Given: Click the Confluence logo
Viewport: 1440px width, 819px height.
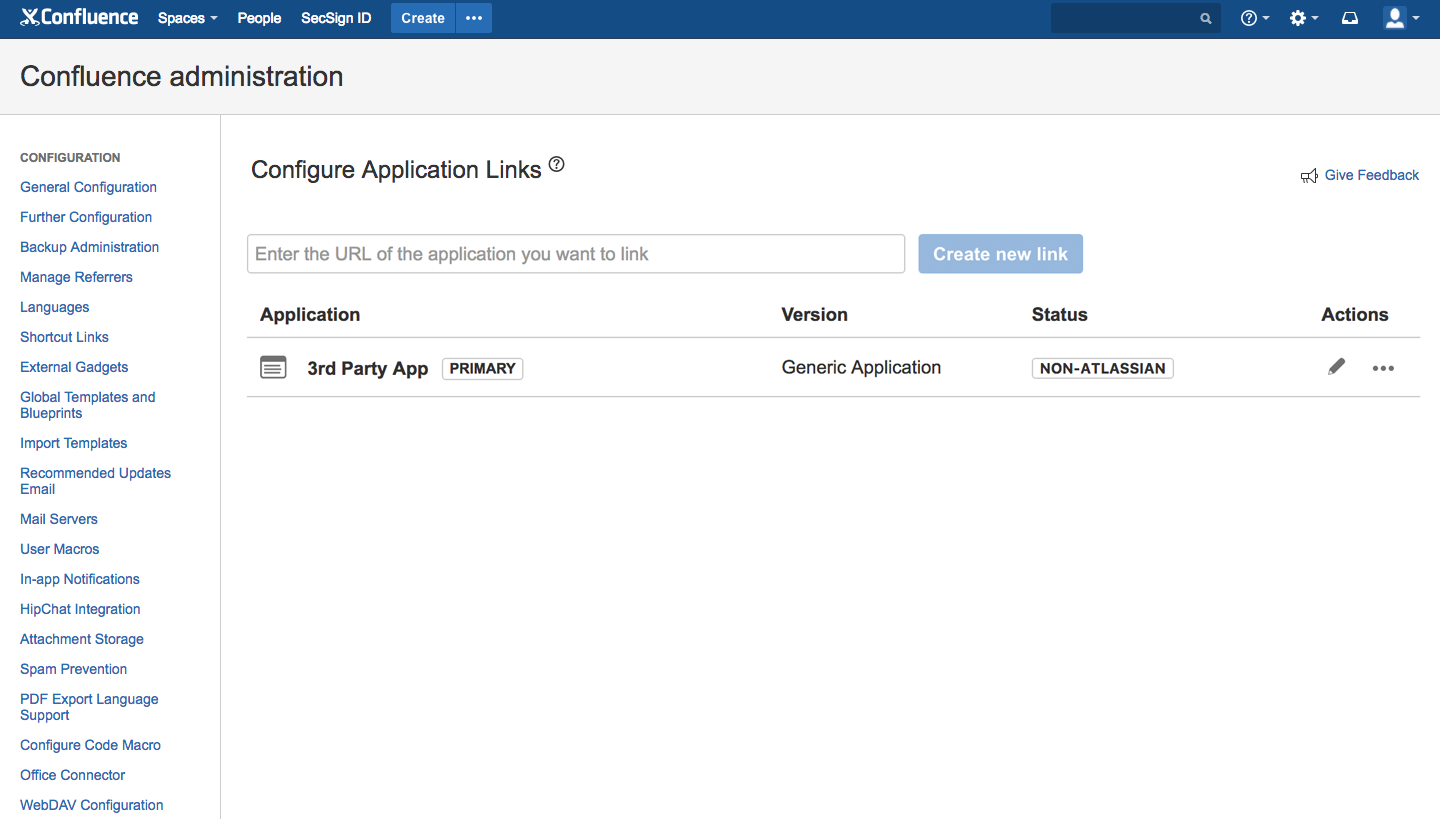Looking at the screenshot, I should point(79,17).
